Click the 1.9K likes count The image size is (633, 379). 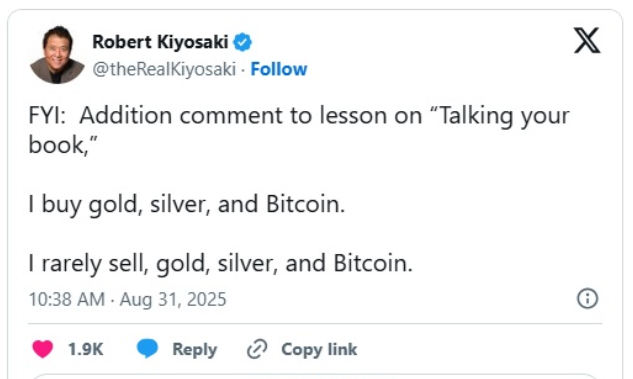pyautogui.click(x=86, y=350)
